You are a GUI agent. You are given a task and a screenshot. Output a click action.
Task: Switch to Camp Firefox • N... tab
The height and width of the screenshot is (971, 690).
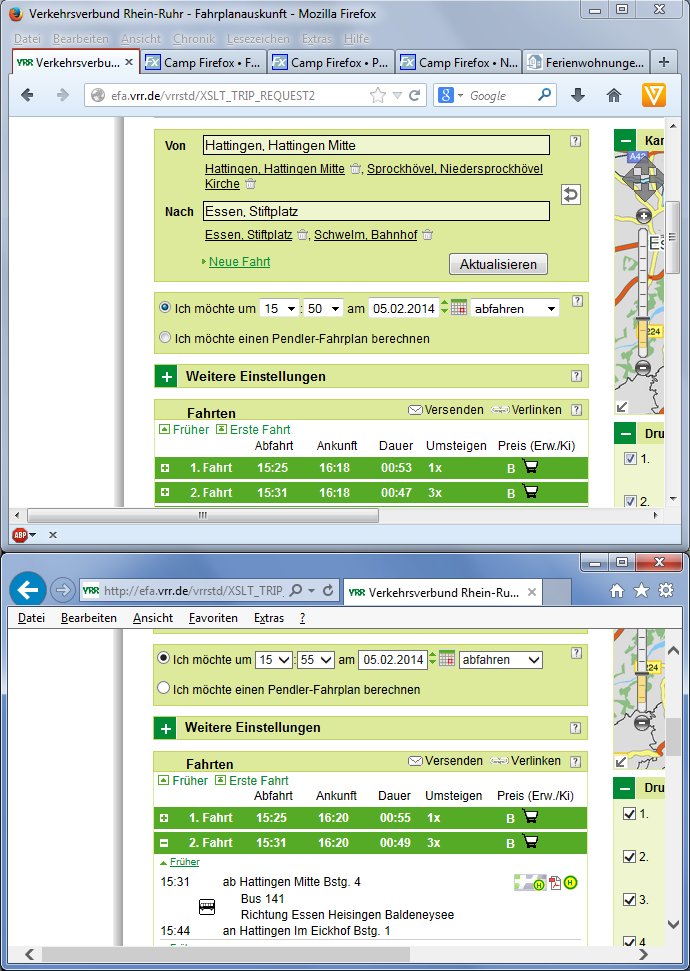459,63
